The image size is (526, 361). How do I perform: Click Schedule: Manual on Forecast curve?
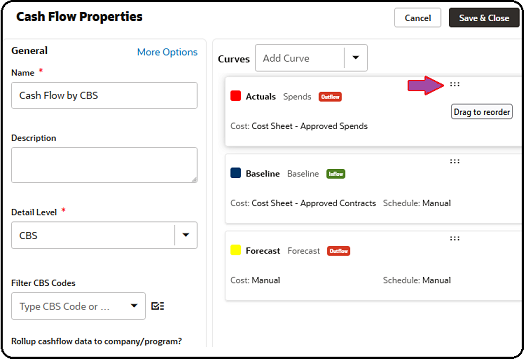417,280
